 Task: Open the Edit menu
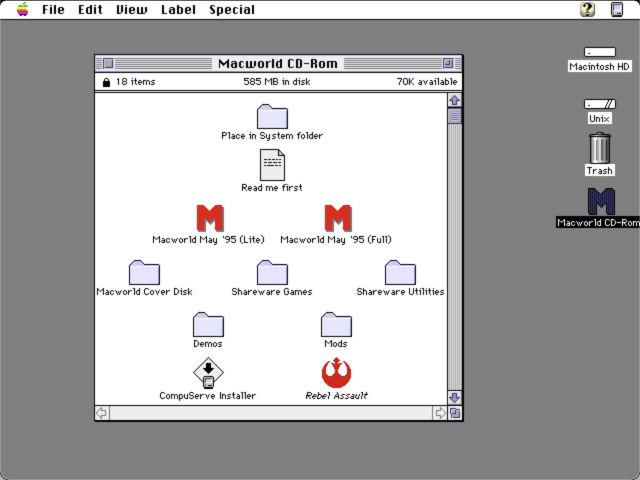tap(90, 9)
